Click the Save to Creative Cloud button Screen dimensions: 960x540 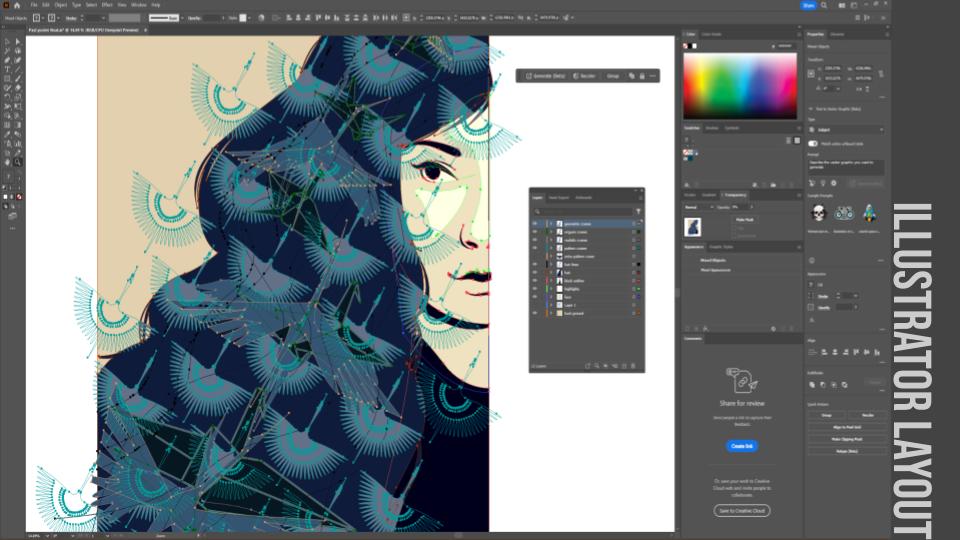coord(741,510)
